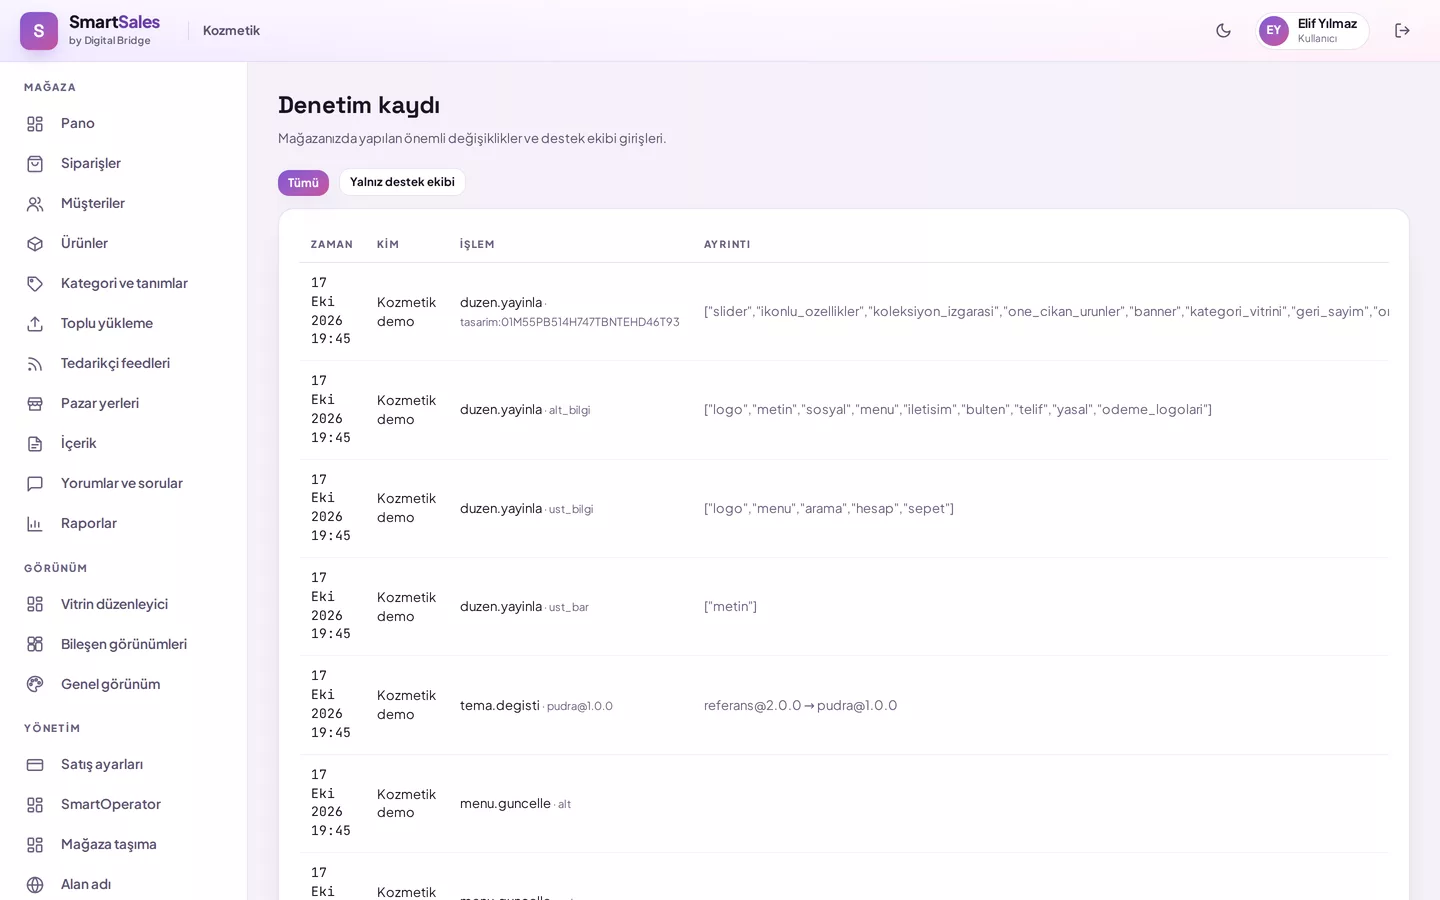
Task: Click the Raporlar chart icon
Action: [x=35, y=524]
